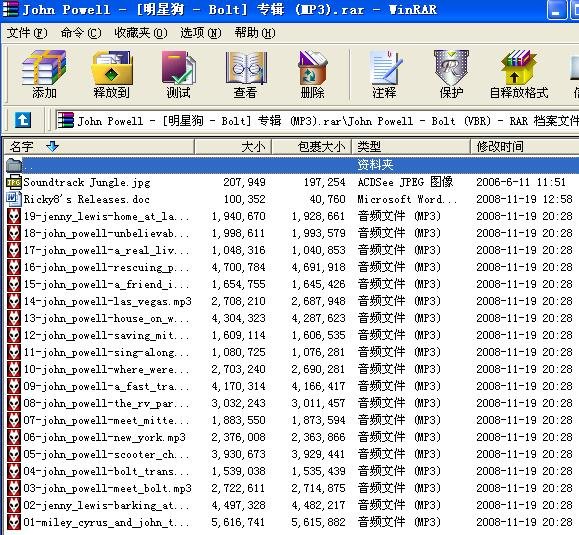Click the size value 207,949
The height and width of the screenshot is (535, 579).
pyautogui.click(x=244, y=182)
